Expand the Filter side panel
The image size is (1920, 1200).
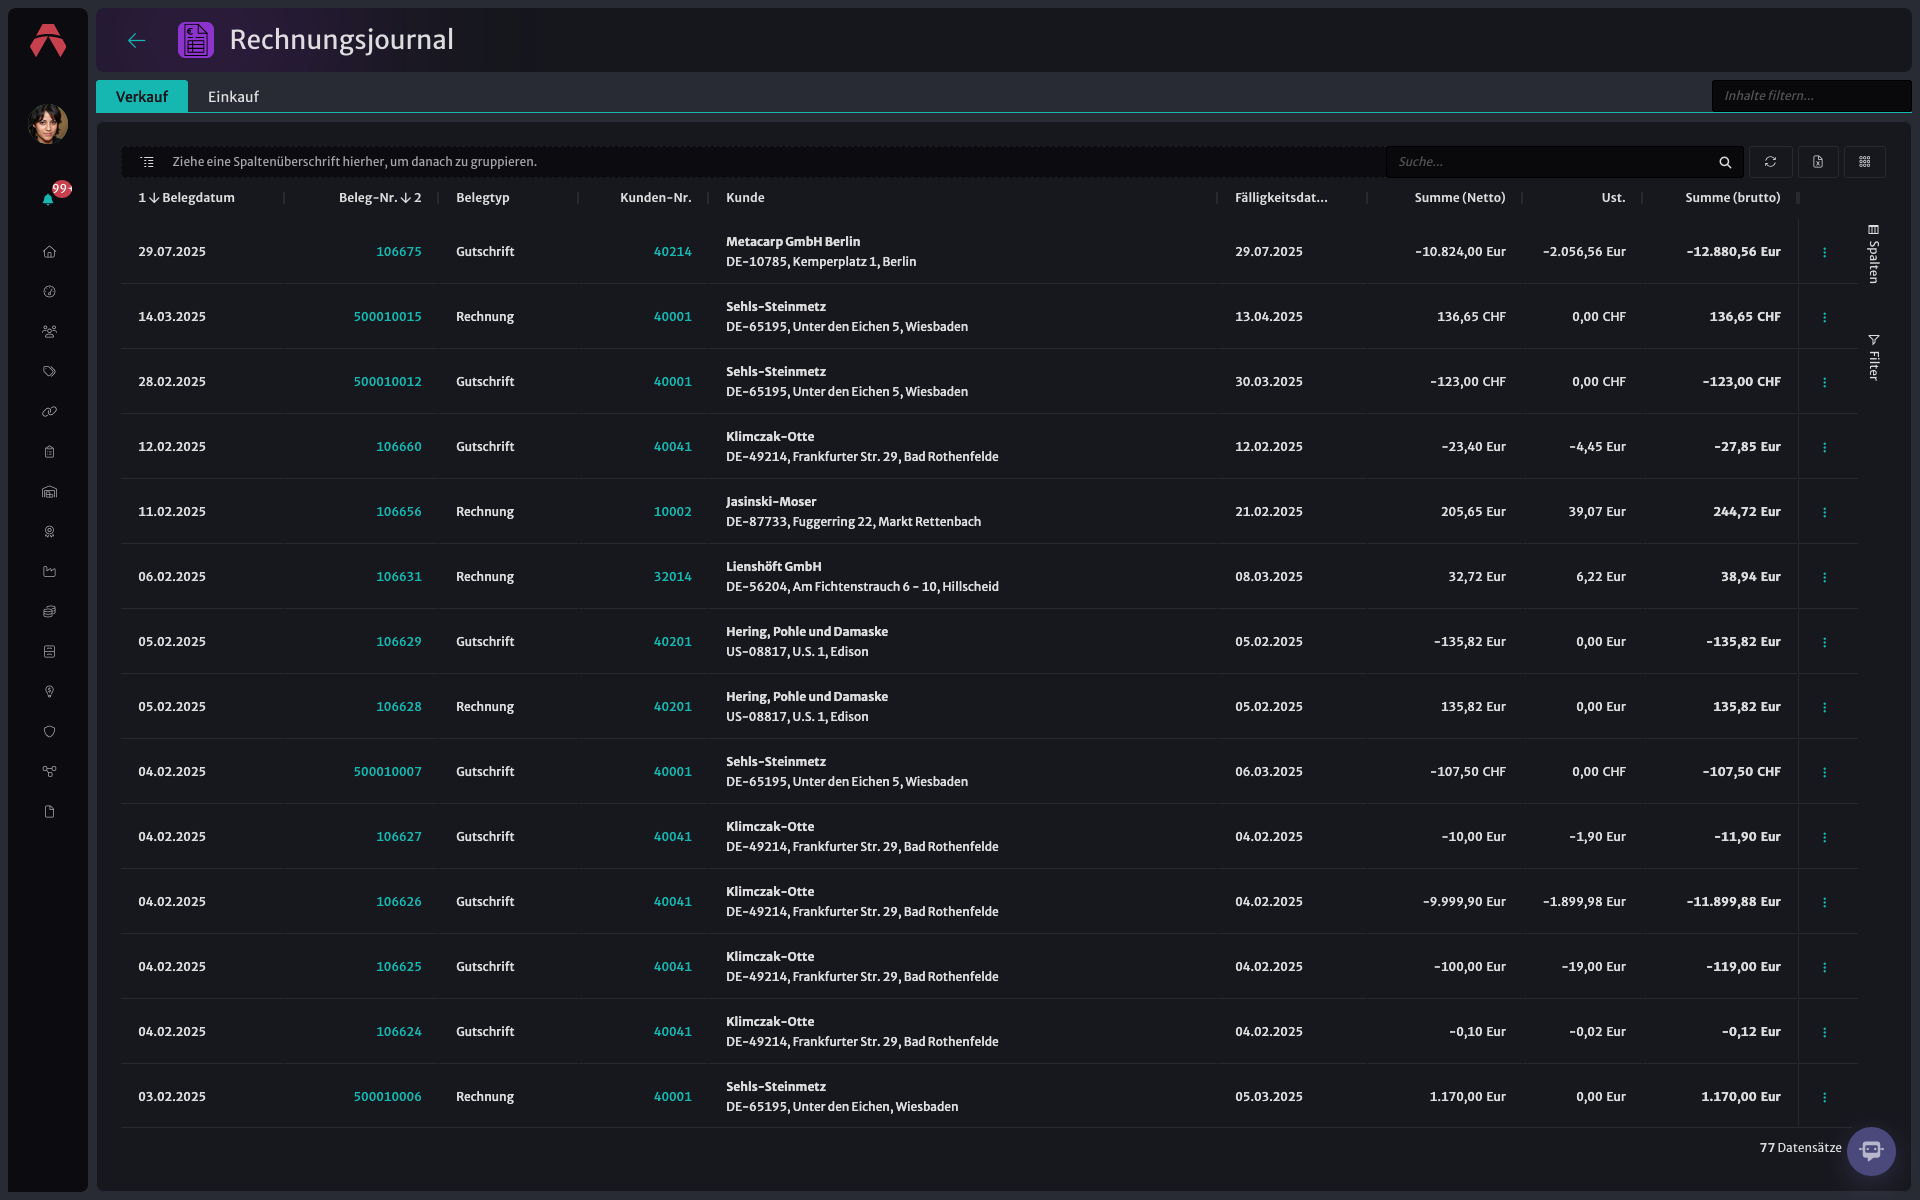(x=1874, y=357)
